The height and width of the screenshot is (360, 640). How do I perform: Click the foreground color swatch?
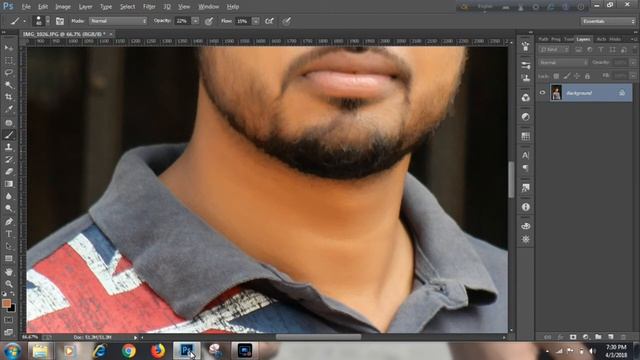[6, 303]
